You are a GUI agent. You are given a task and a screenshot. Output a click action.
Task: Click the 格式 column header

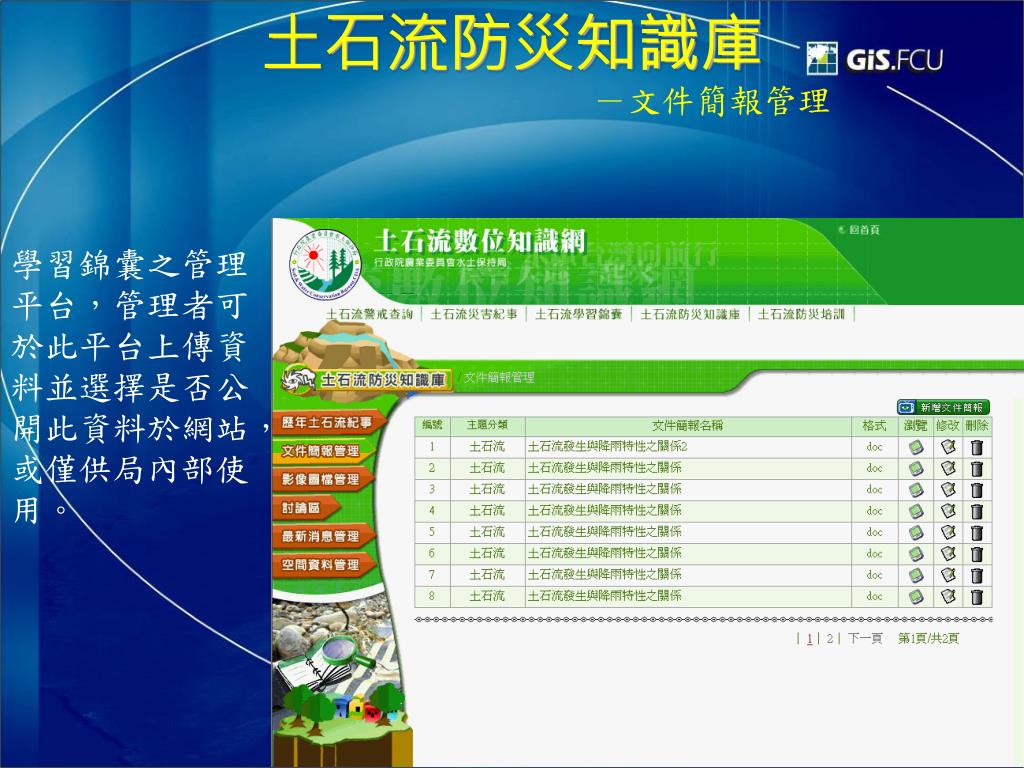pyautogui.click(x=874, y=426)
